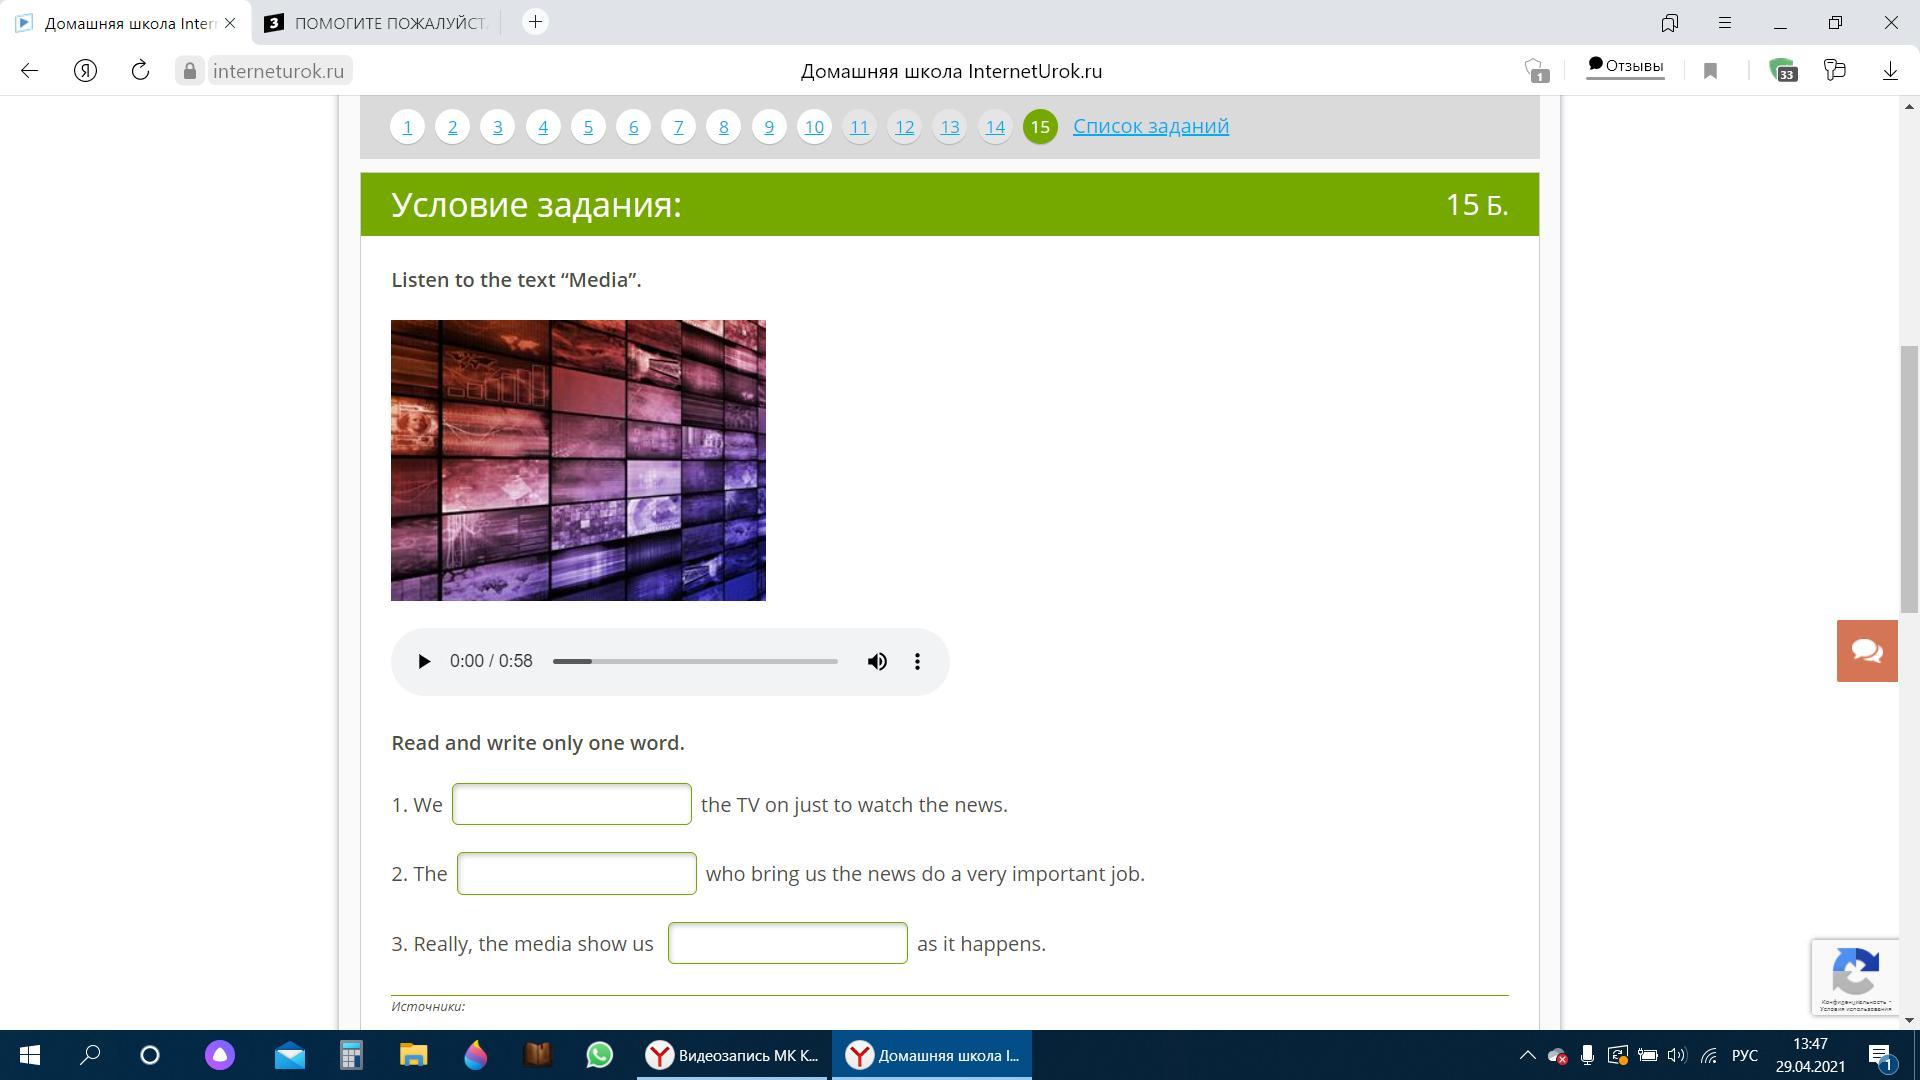The width and height of the screenshot is (1920, 1080).
Task: Mute the audio player volume
Action: tap(877, 661)
